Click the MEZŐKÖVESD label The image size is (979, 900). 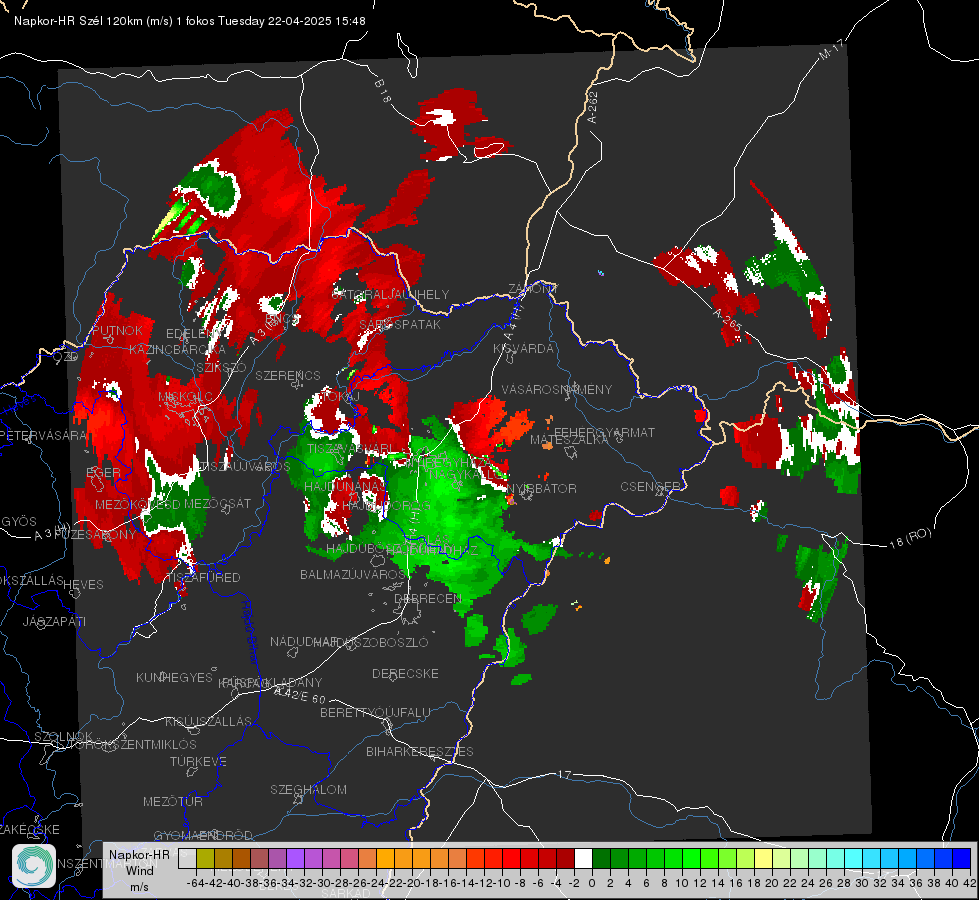[137, 504]
